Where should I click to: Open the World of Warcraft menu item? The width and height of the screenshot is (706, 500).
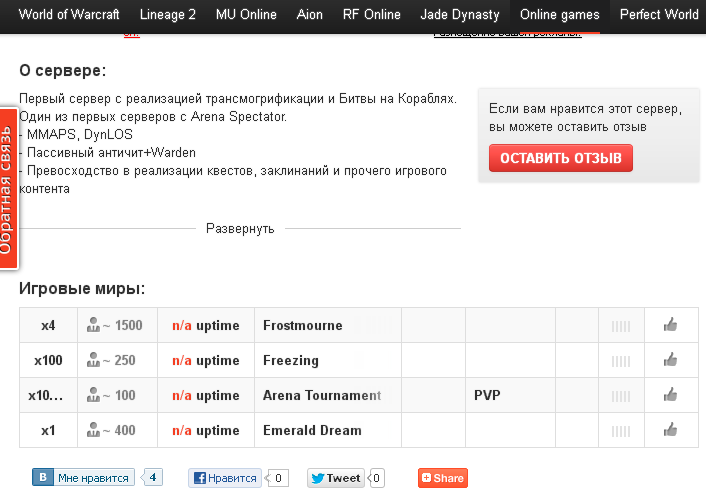(69, 14)
